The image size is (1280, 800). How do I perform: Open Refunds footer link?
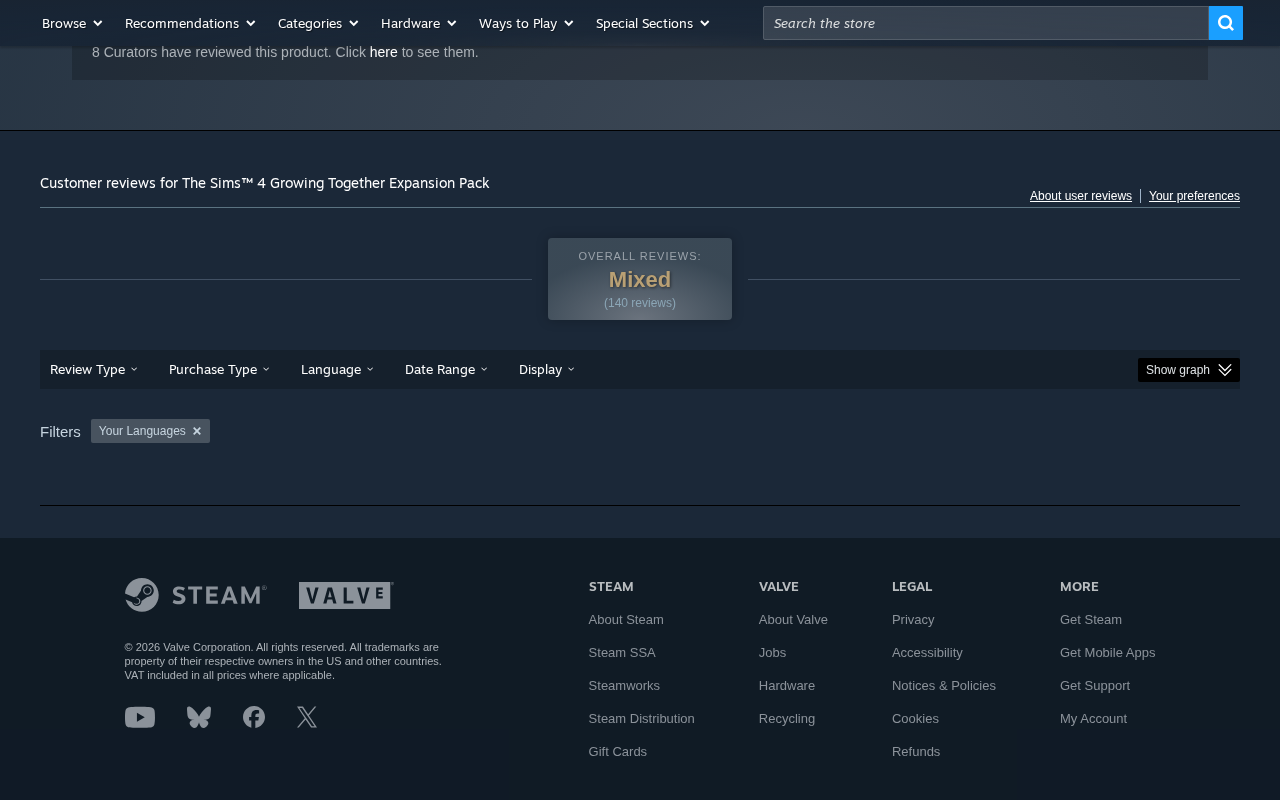(916, 752)
